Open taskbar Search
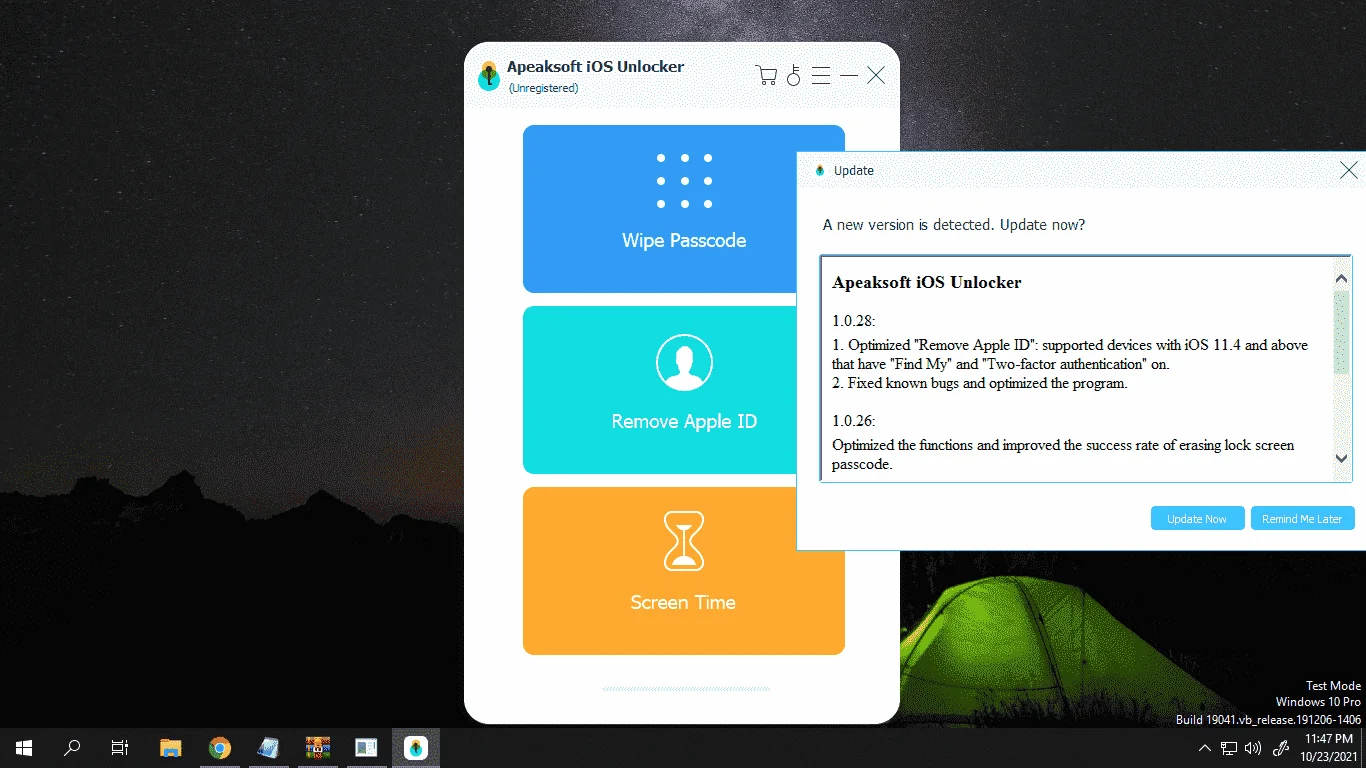 click(72, 748)
